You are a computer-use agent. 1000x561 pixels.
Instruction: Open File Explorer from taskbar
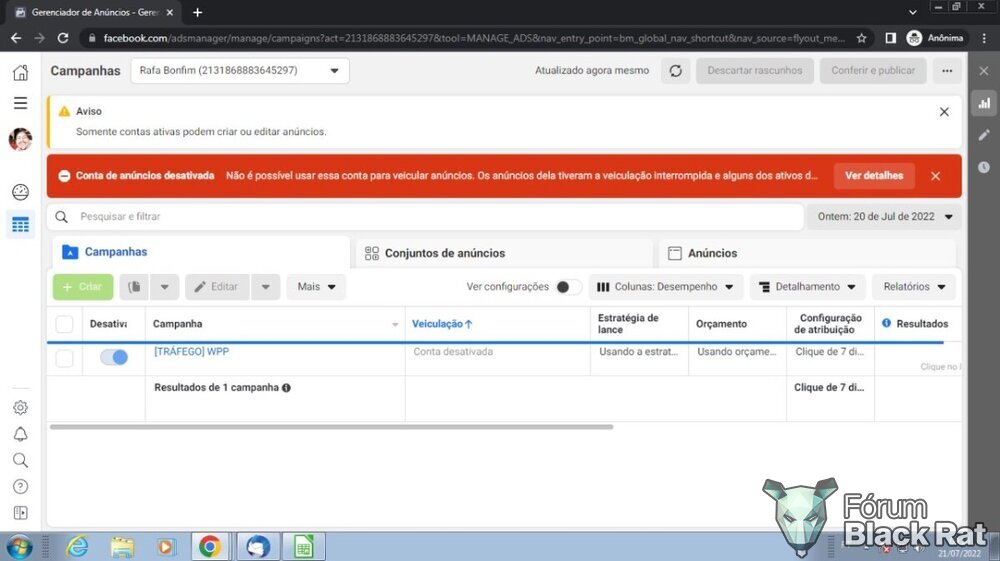click(122, 547)
